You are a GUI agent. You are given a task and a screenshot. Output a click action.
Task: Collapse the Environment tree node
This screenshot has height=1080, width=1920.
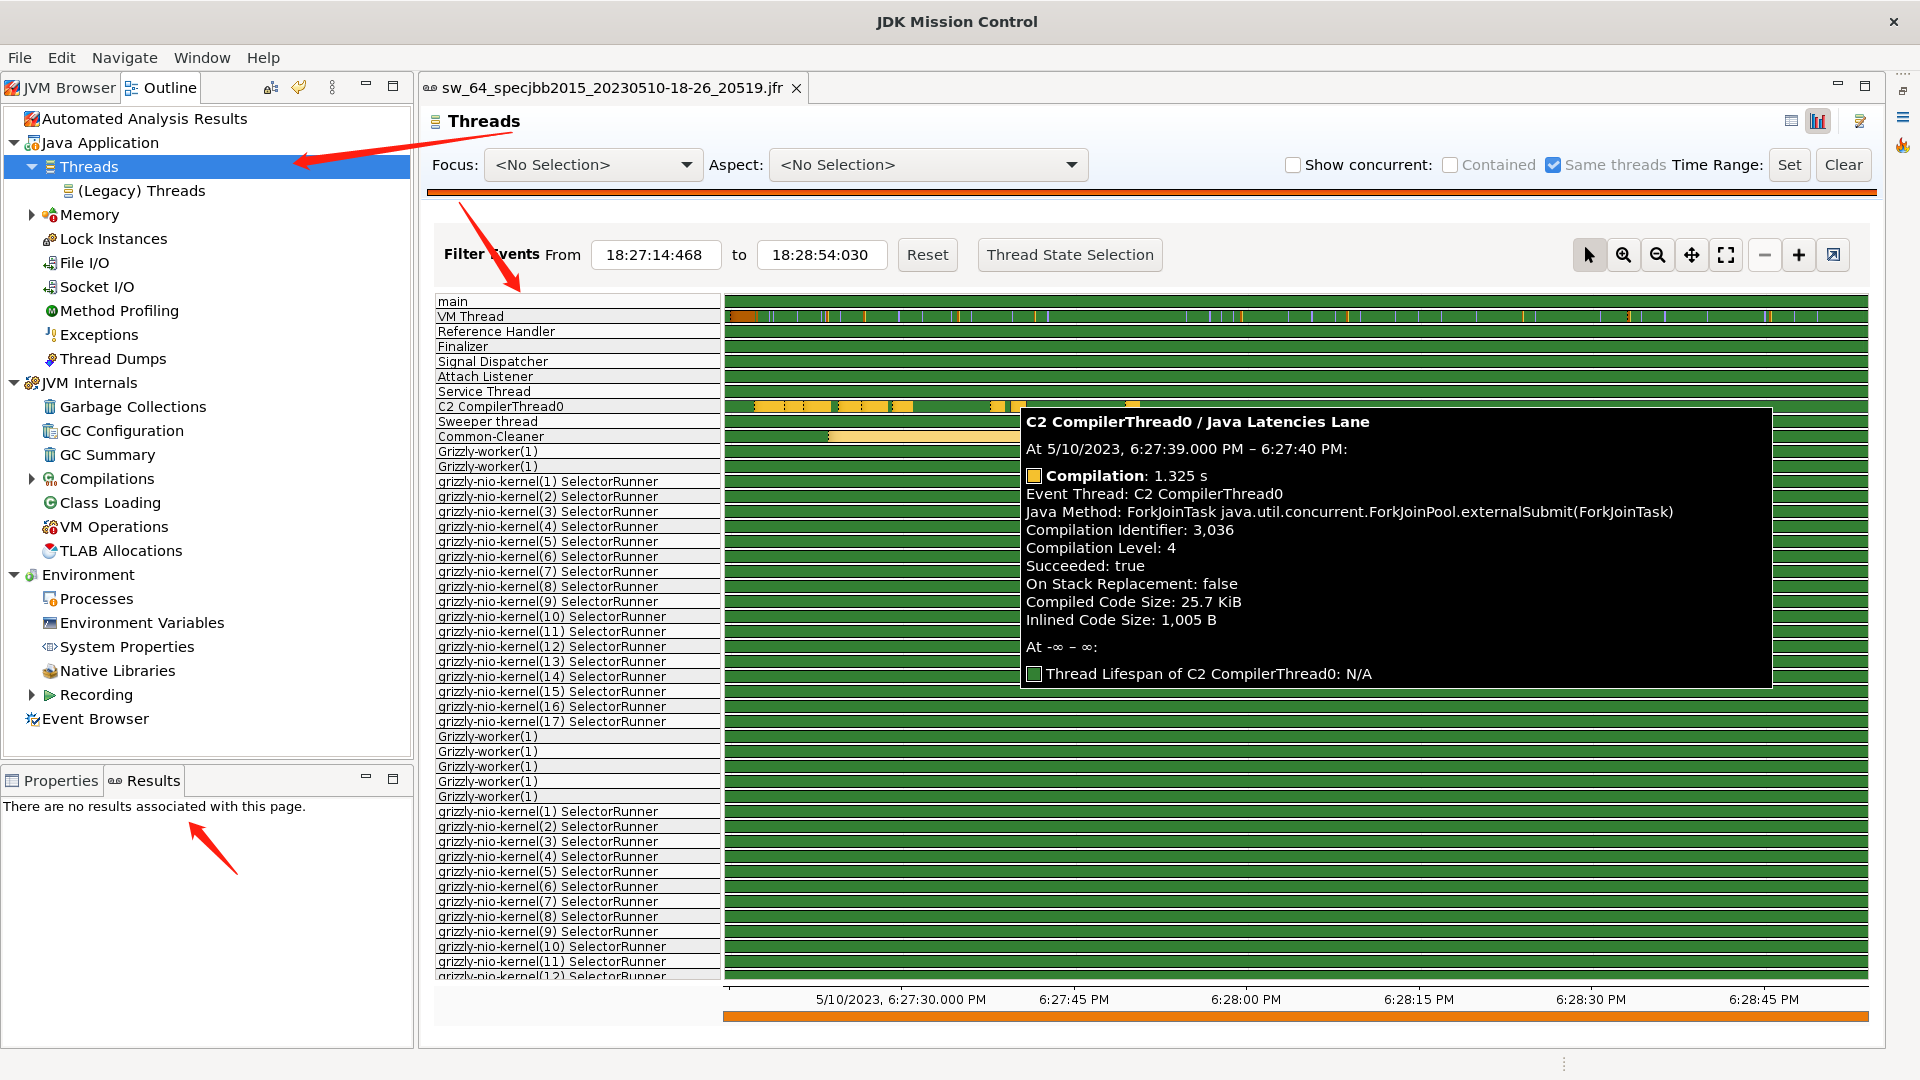coord(14,575)
